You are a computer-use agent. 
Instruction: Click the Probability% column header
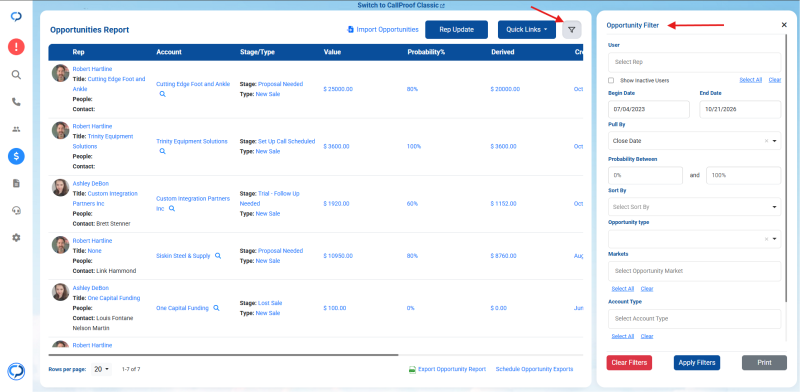coord(427,52)
